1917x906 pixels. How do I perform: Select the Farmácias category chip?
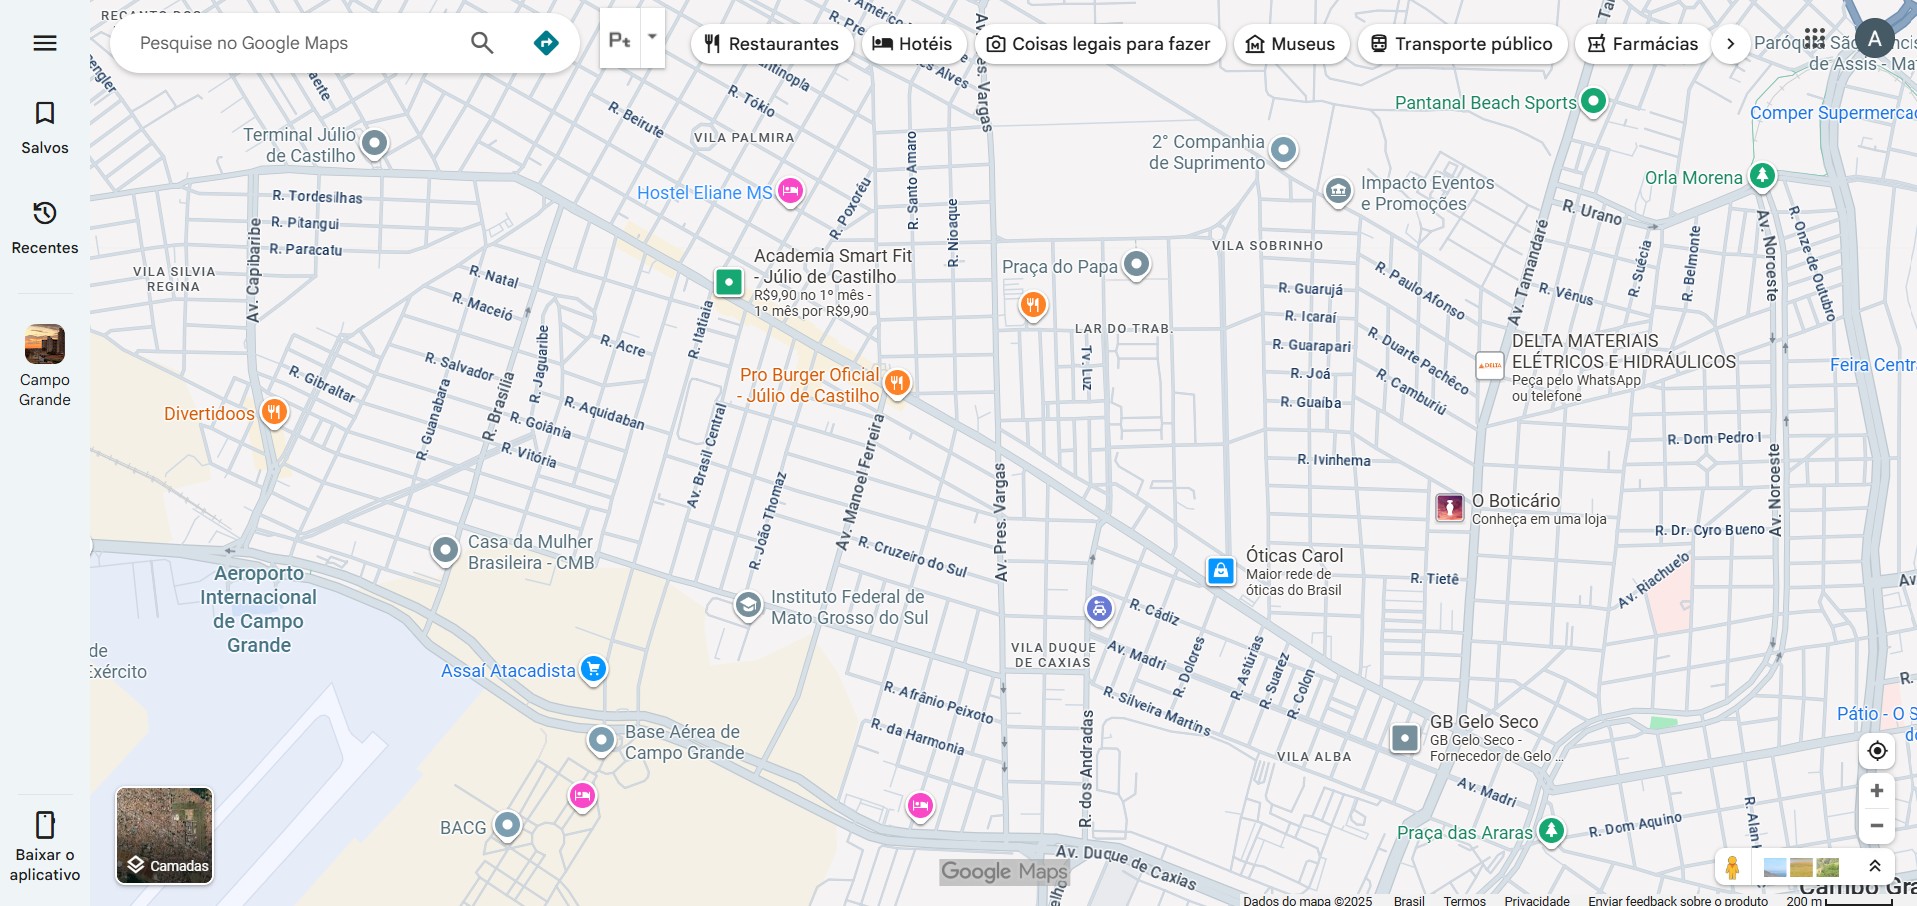tap(1643, 44)
